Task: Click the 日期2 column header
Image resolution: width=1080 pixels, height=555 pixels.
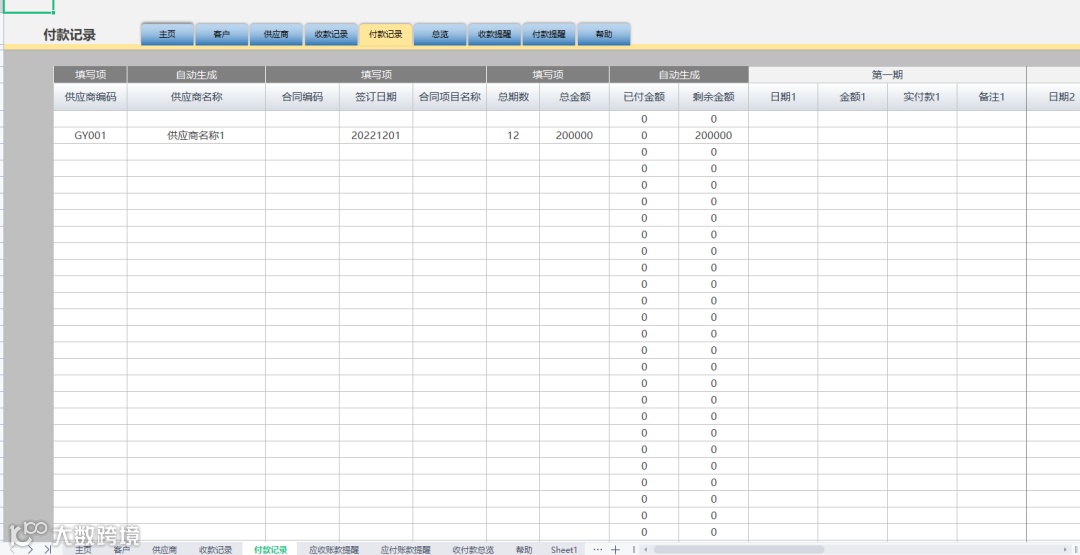Action: tap(1054, 97)
